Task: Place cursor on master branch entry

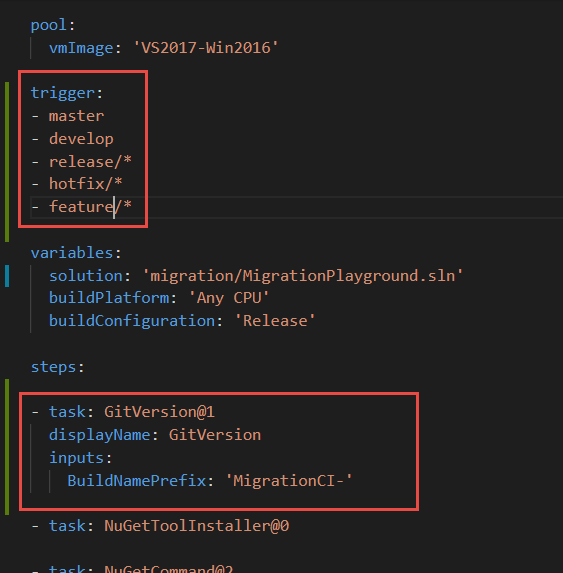Action: [x=77, y=116]
